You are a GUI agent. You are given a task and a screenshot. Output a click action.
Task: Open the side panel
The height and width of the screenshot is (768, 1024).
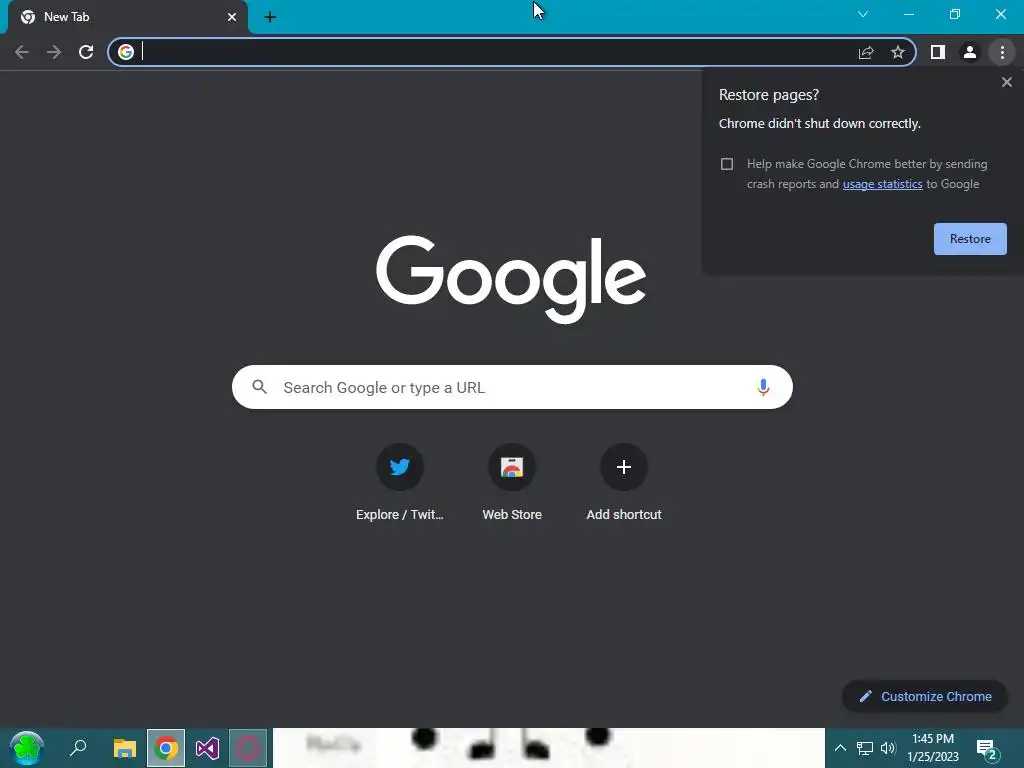click(938, 52)
